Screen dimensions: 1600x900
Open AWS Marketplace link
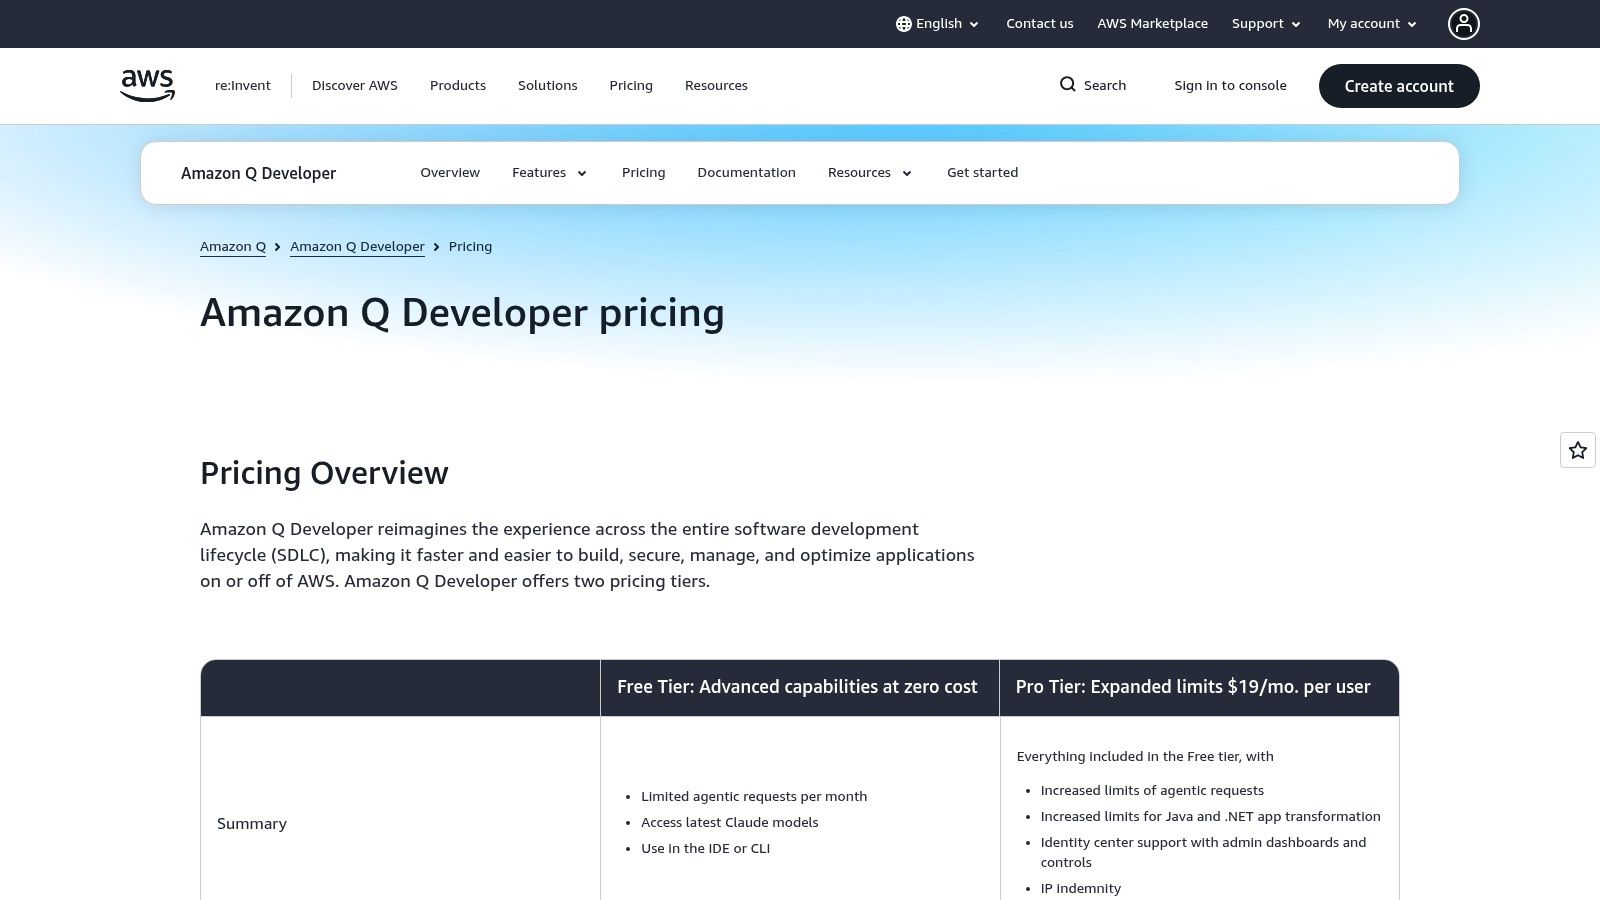[1152, 24]
